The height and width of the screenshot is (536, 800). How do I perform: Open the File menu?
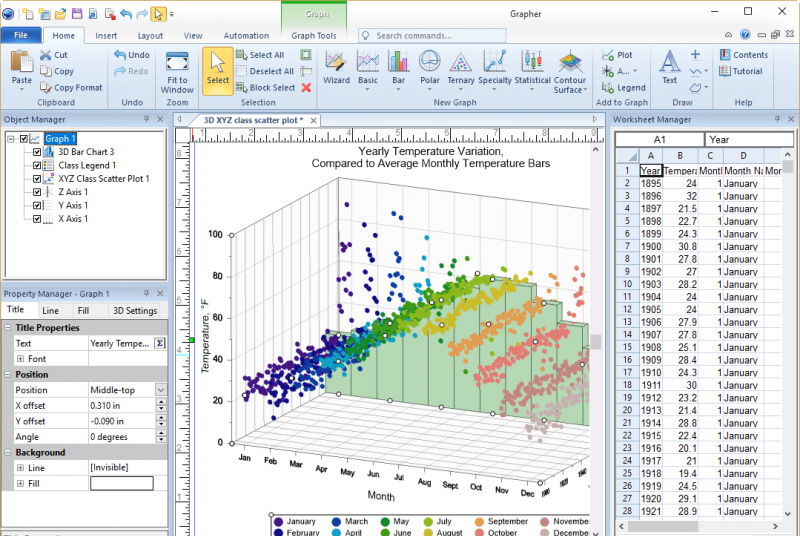[x=20, y=35]
